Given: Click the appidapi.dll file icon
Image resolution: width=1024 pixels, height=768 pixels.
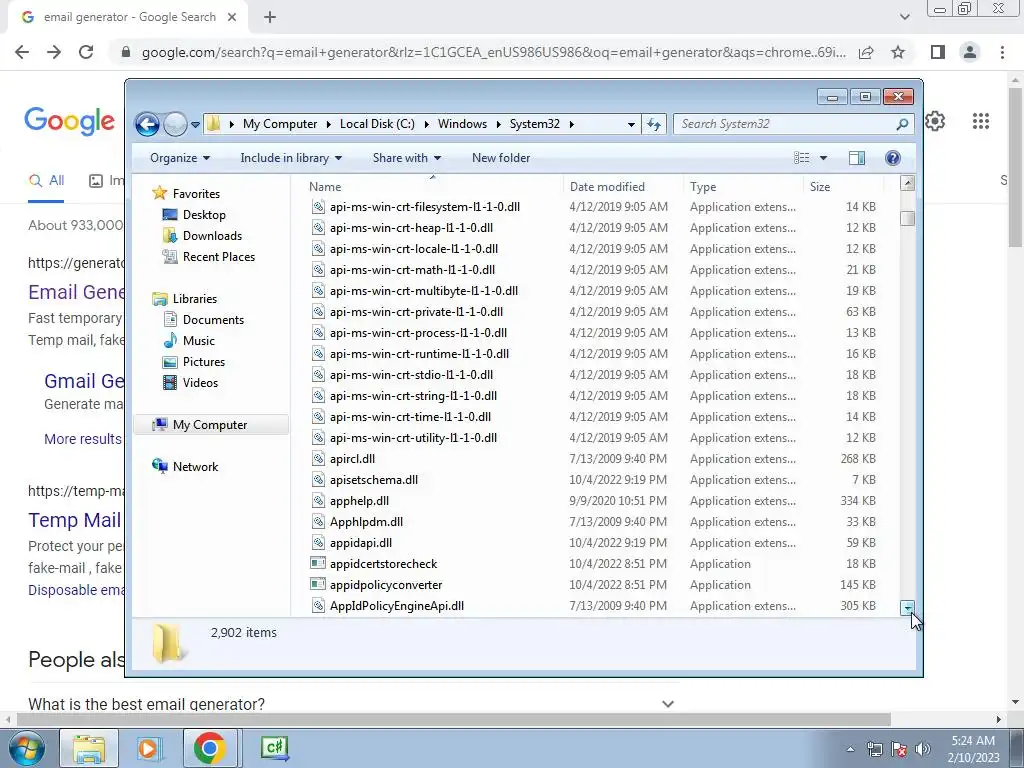Looking at the screenshot, I should point(318,543).
